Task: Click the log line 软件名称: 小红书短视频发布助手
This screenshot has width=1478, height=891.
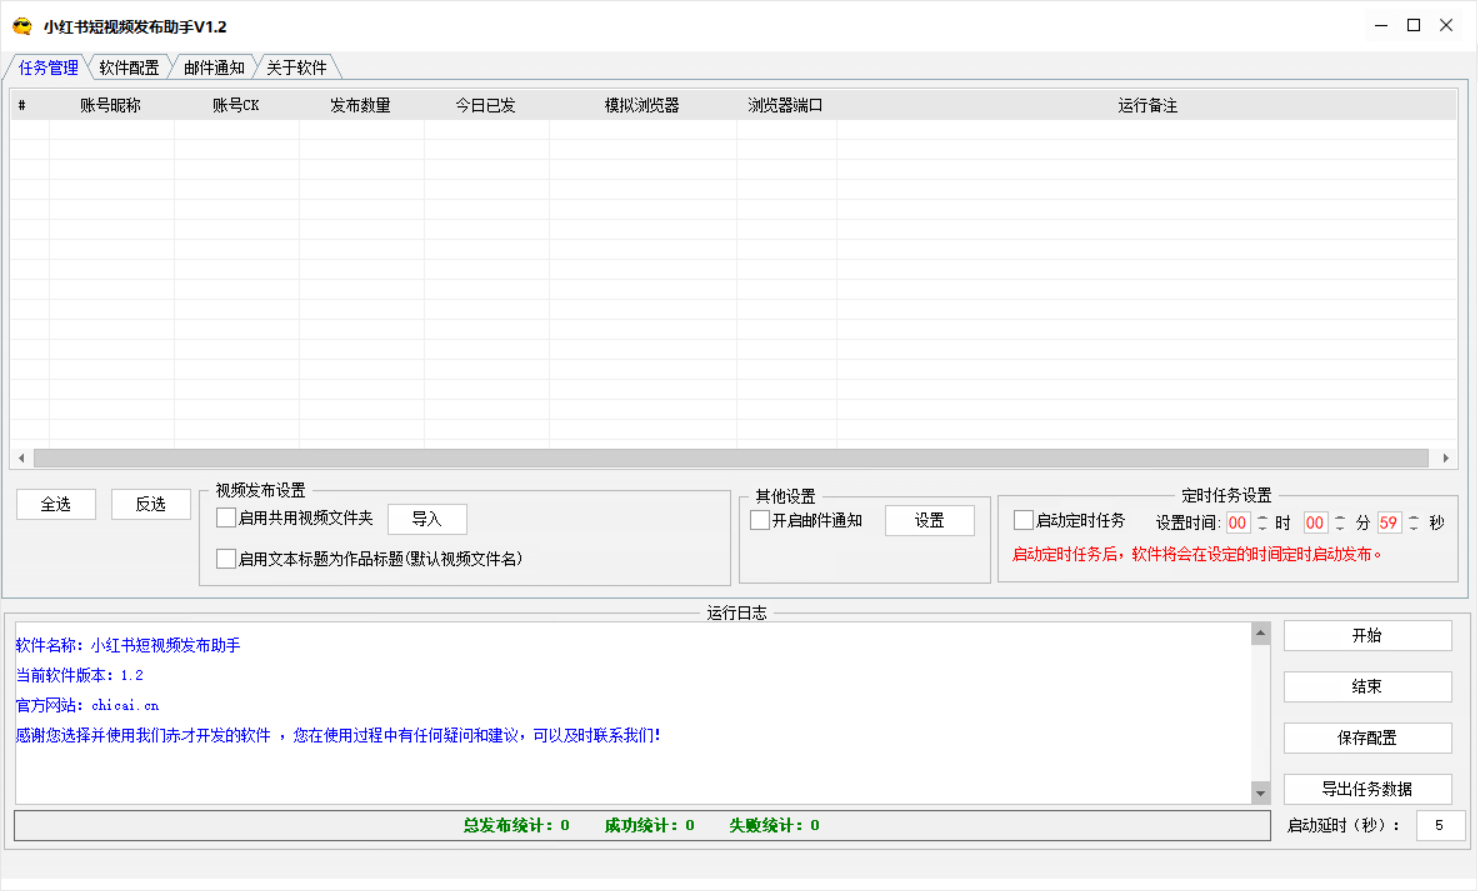Action: tap(128, 646)
